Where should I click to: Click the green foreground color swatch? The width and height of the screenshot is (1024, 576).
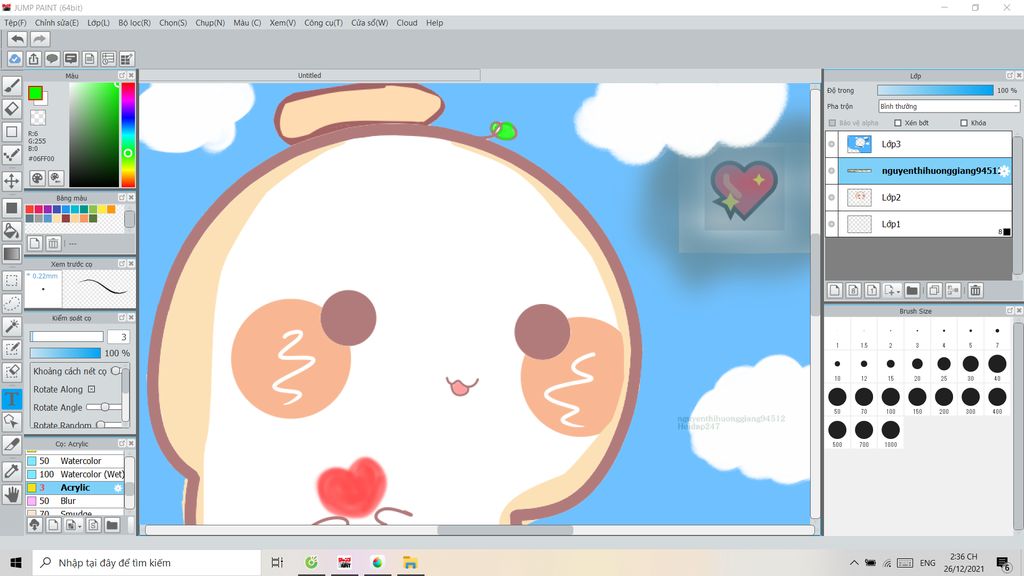[x=35, y=93]
